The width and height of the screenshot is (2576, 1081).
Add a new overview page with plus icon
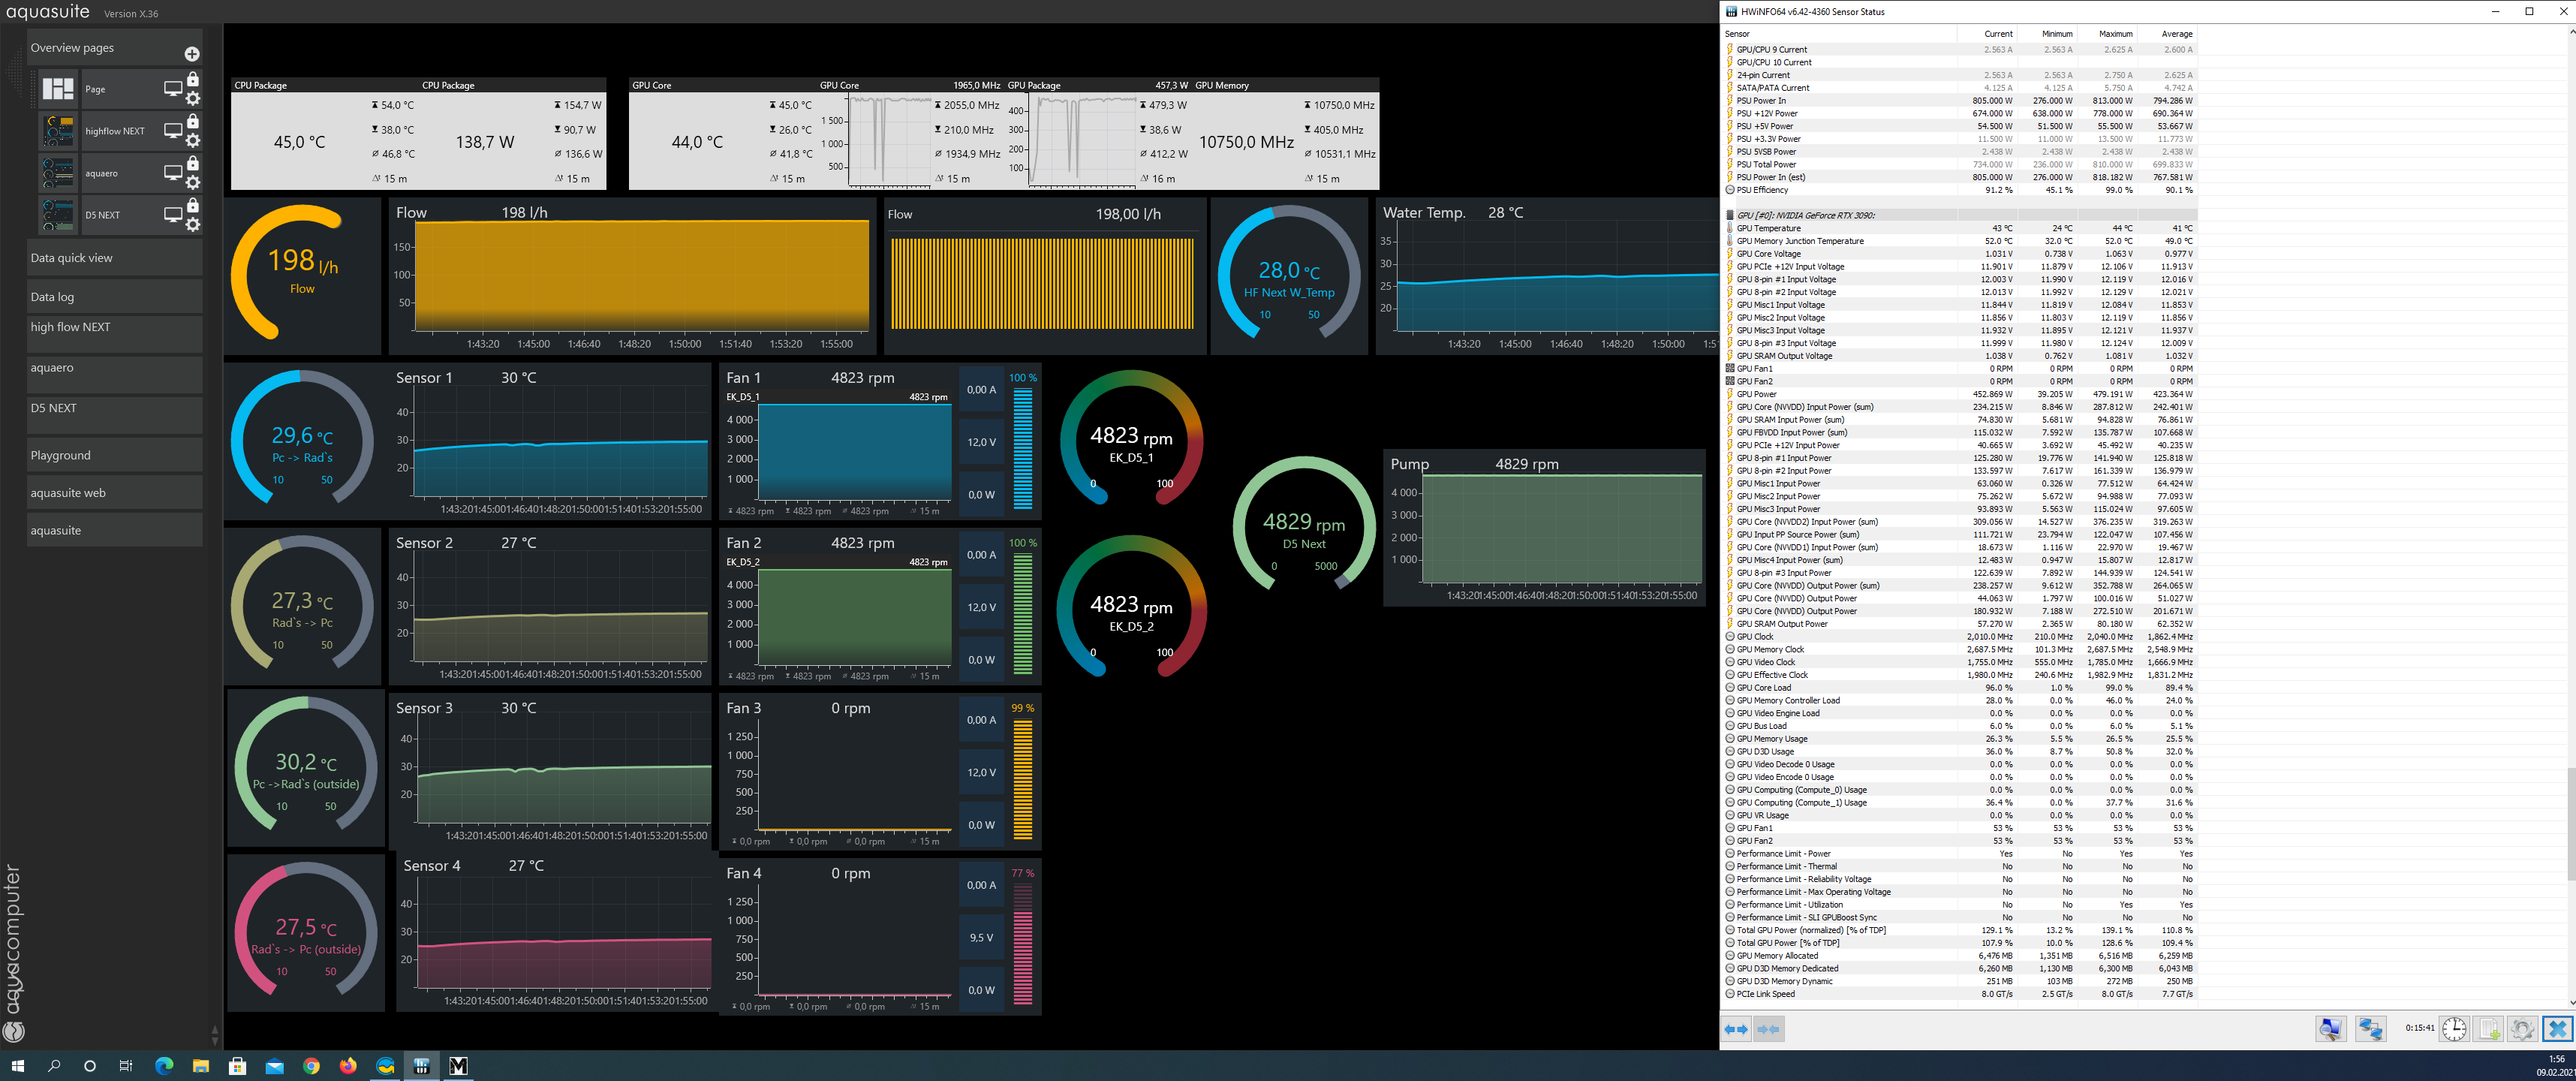(192, 54)
